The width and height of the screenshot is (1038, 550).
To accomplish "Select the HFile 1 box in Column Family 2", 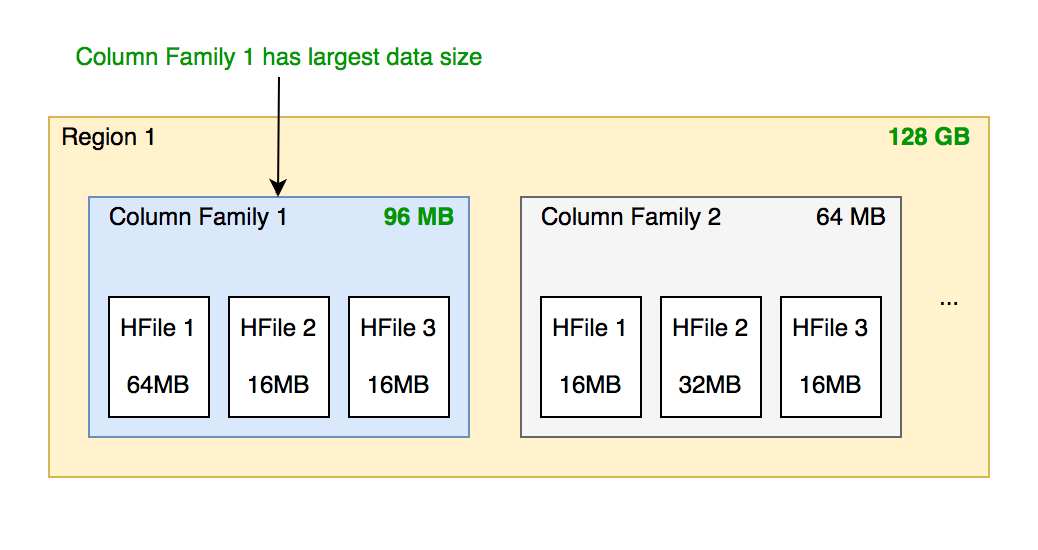I will tap(590, 356).
